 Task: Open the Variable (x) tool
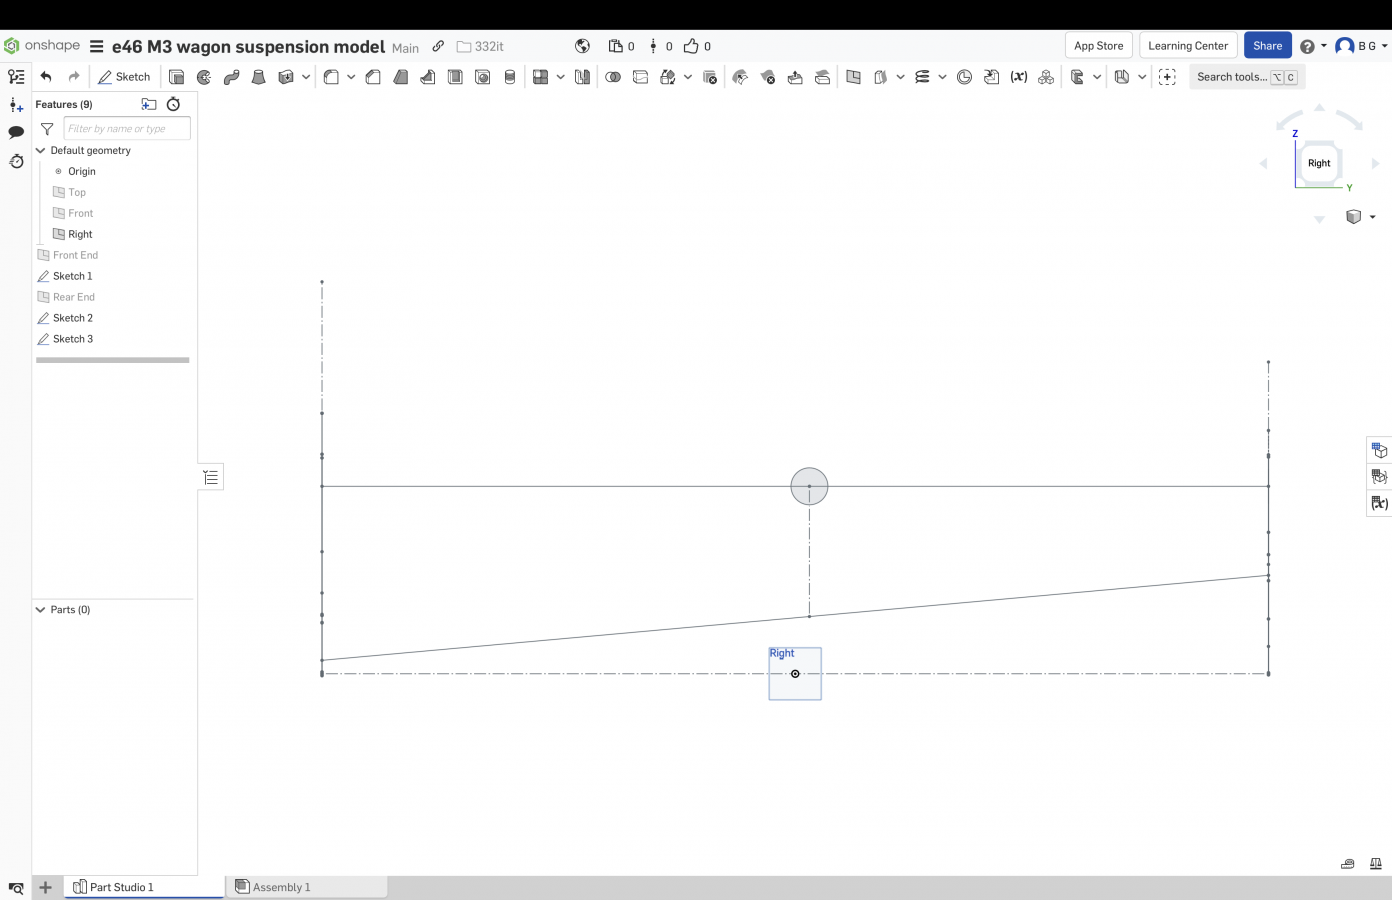tap(1018, 77)
